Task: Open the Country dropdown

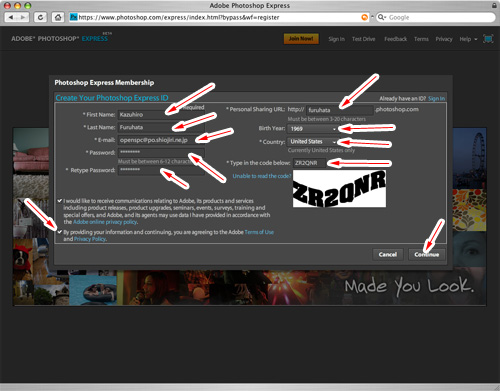Action: coord(312,142)
